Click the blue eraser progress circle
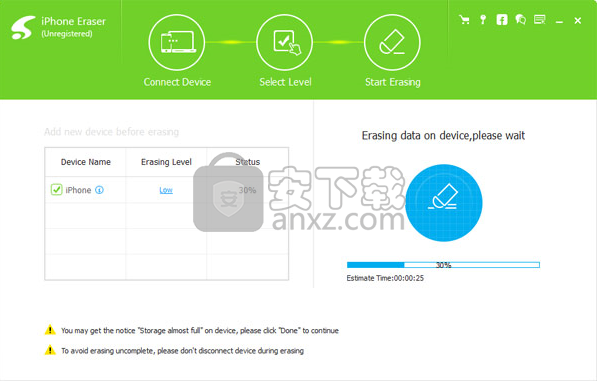 [x=443, y=203]
